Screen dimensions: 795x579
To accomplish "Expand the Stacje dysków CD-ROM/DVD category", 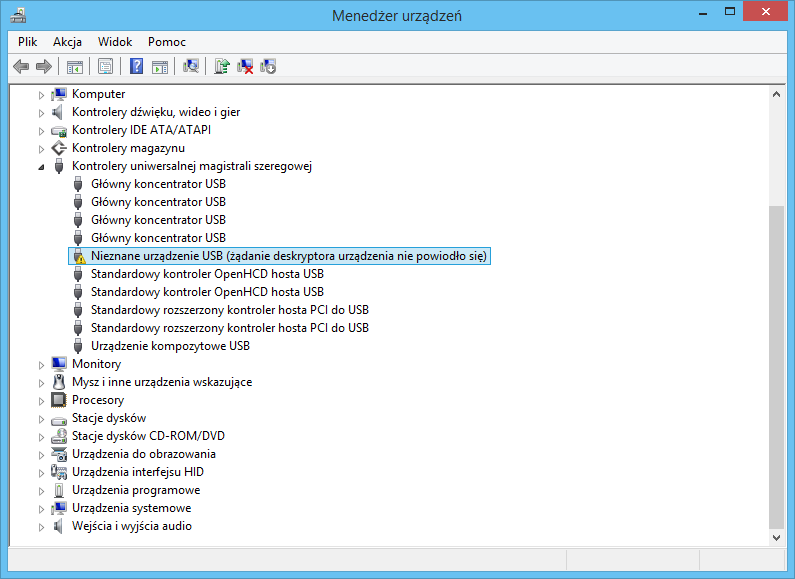I will (x=42, y=436).
